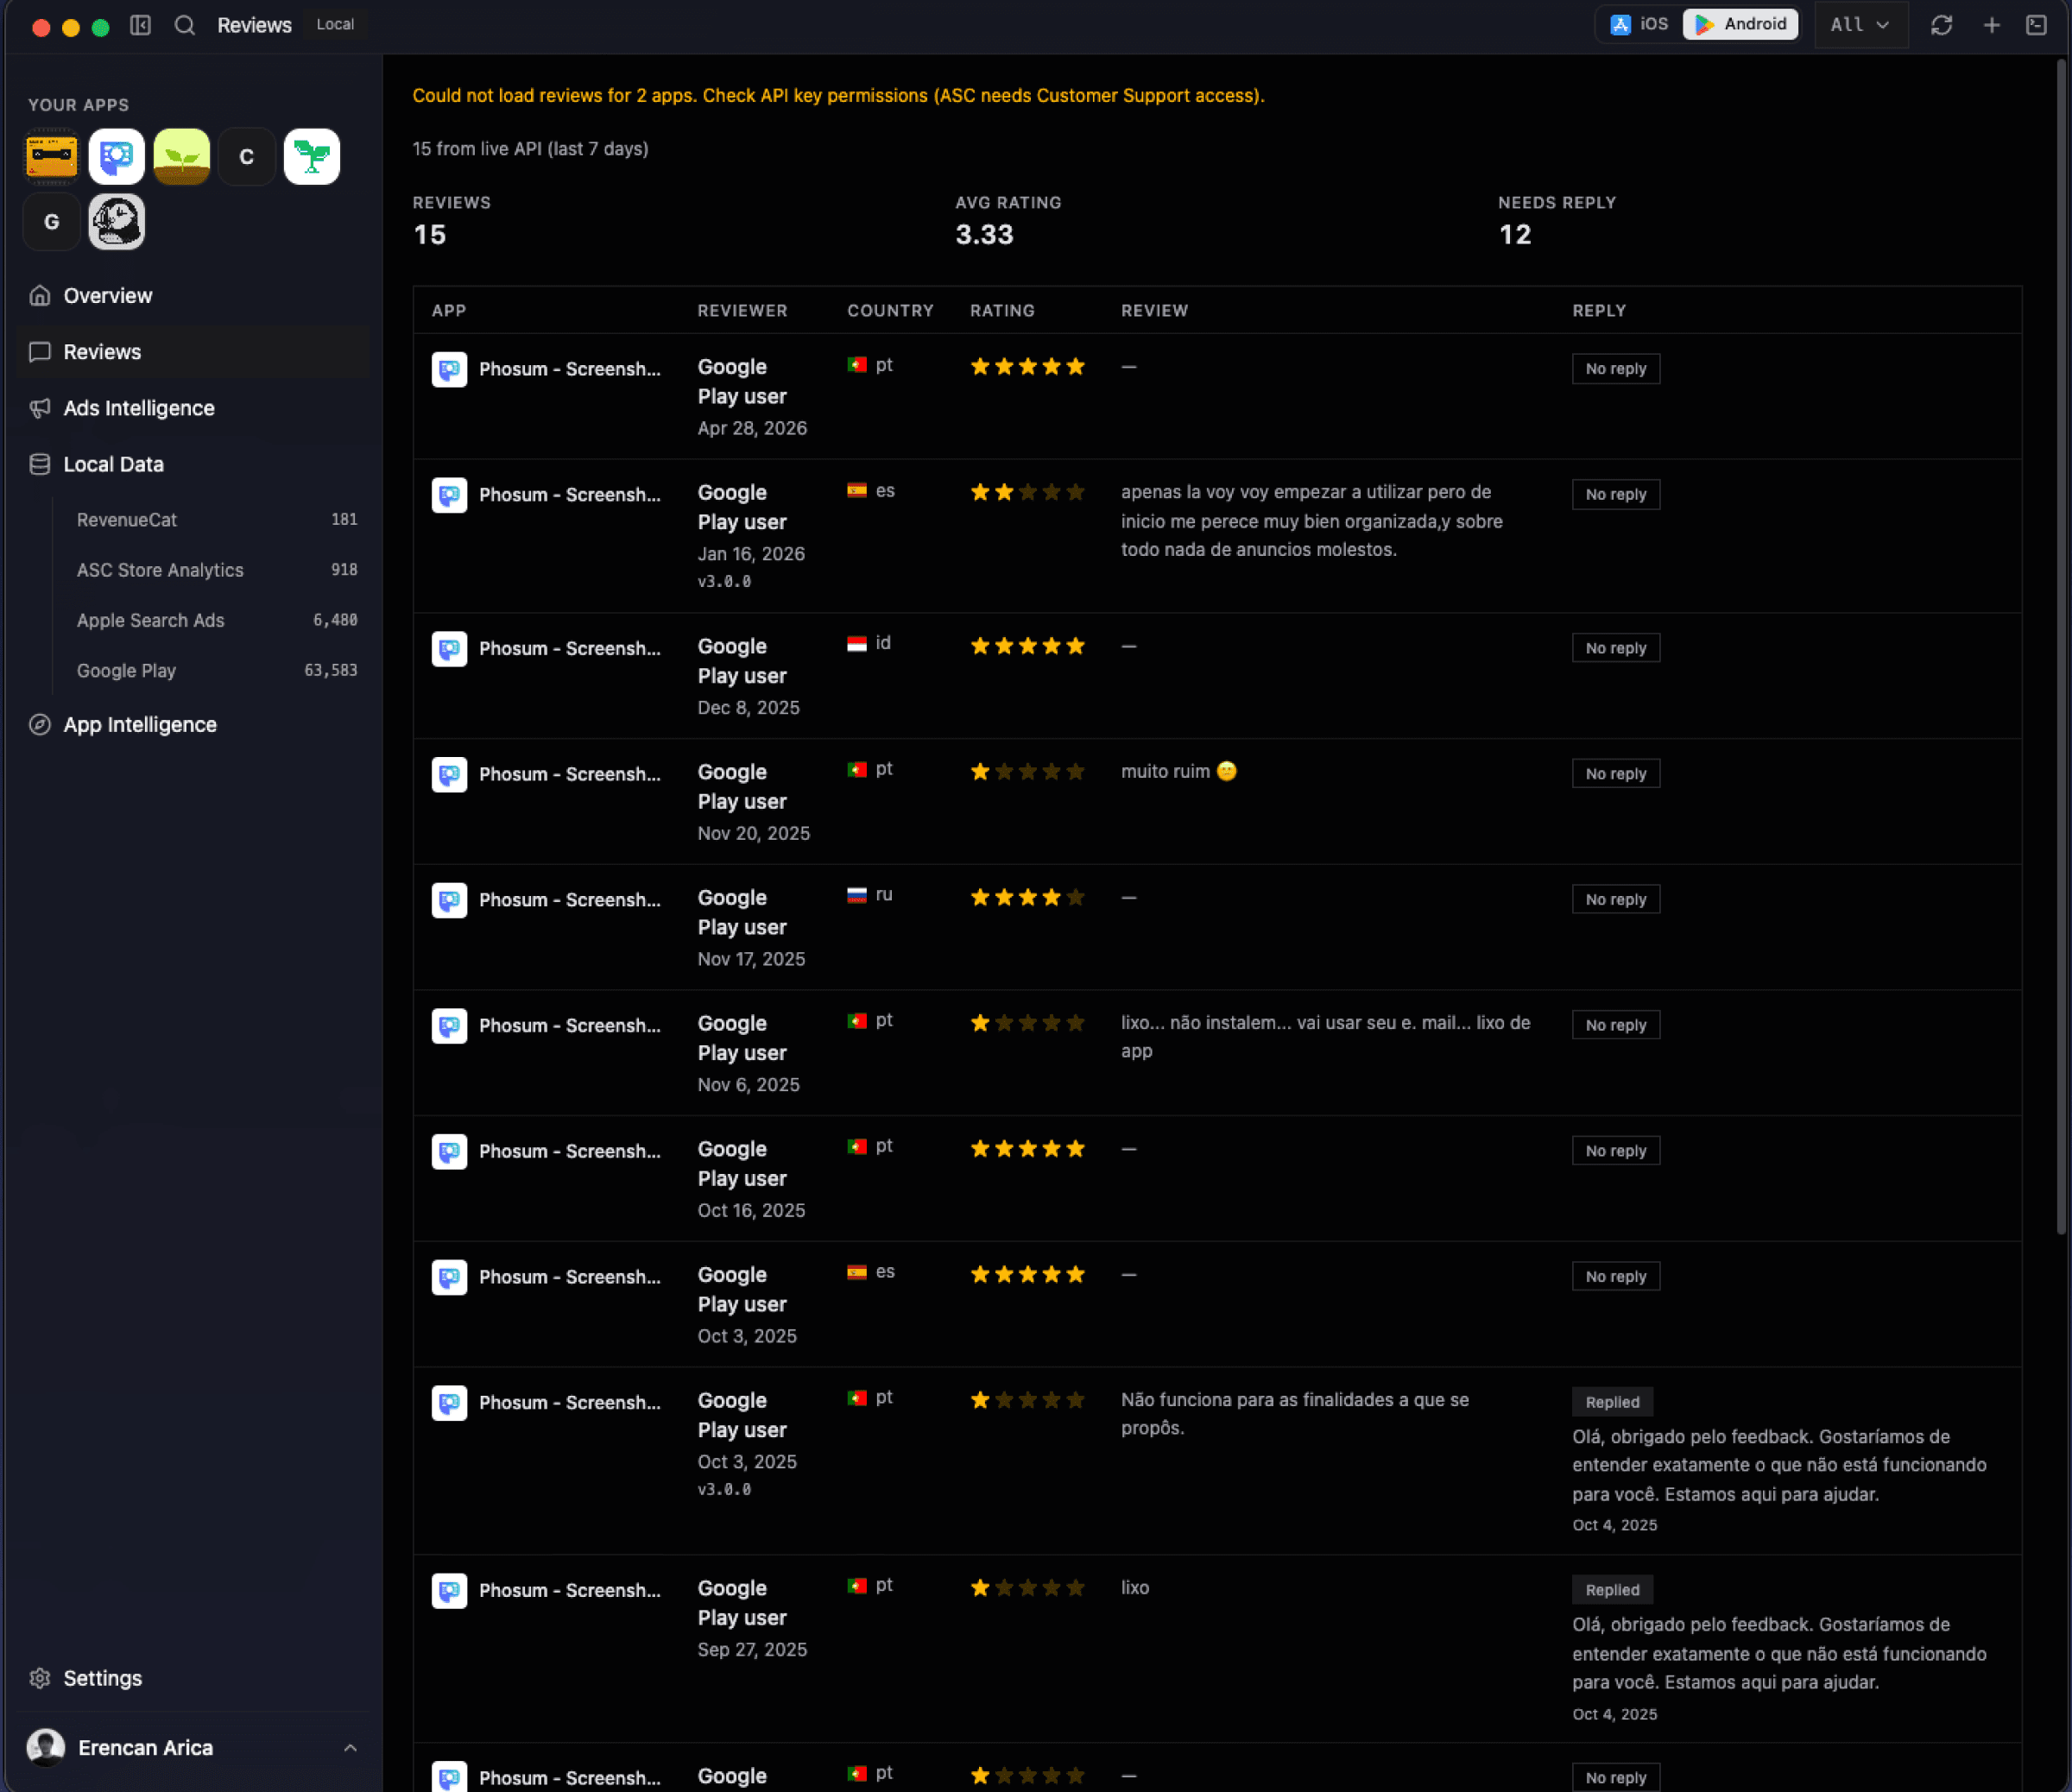Switch platform filter to Android
This screenshot has width=2072, height=1792.
[1741, 24]
